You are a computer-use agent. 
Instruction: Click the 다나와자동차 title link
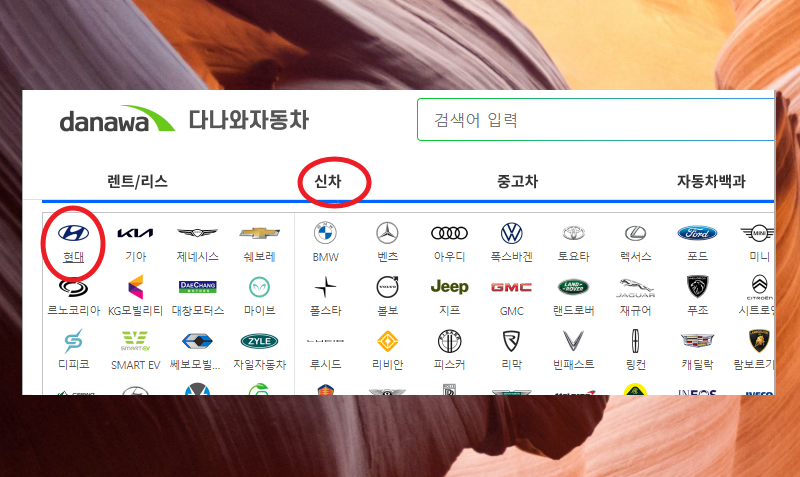[x=248, y=120]
